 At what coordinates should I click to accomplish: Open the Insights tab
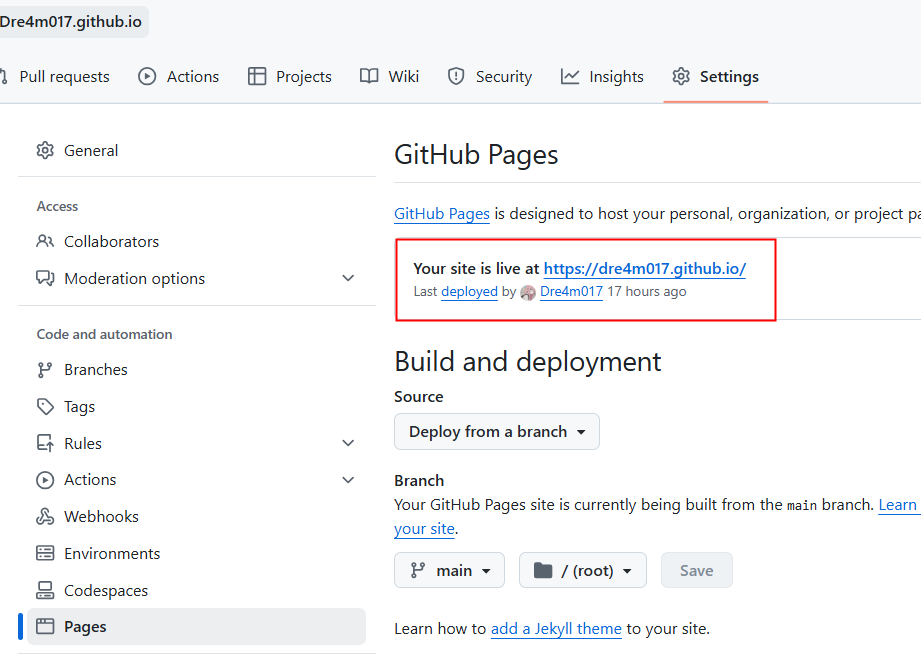coord(602,76)
